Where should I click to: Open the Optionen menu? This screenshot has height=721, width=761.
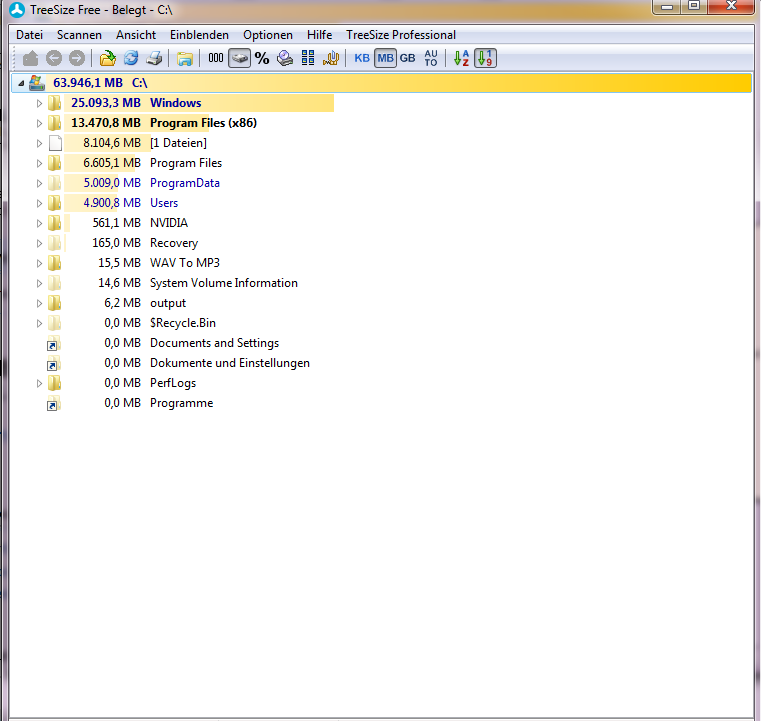point(268,35)
